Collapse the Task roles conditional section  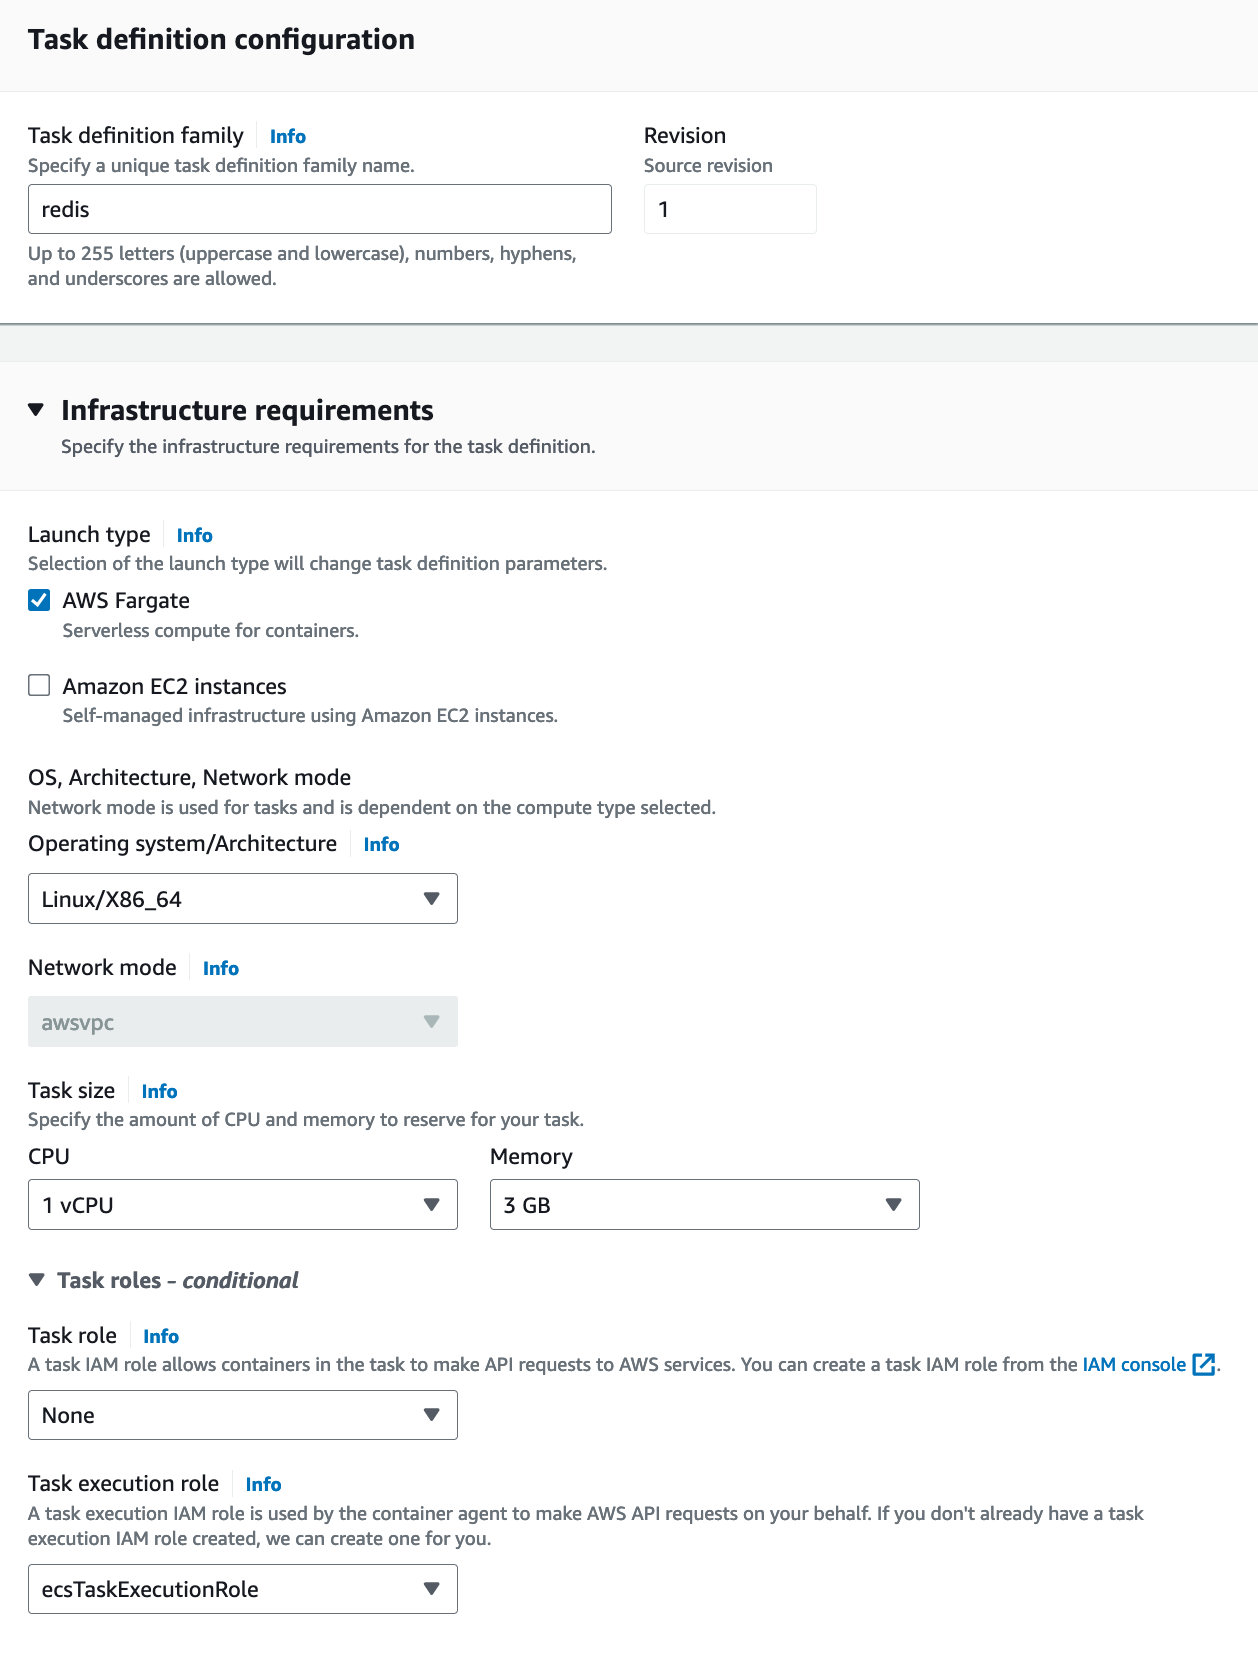point(37,1280)
